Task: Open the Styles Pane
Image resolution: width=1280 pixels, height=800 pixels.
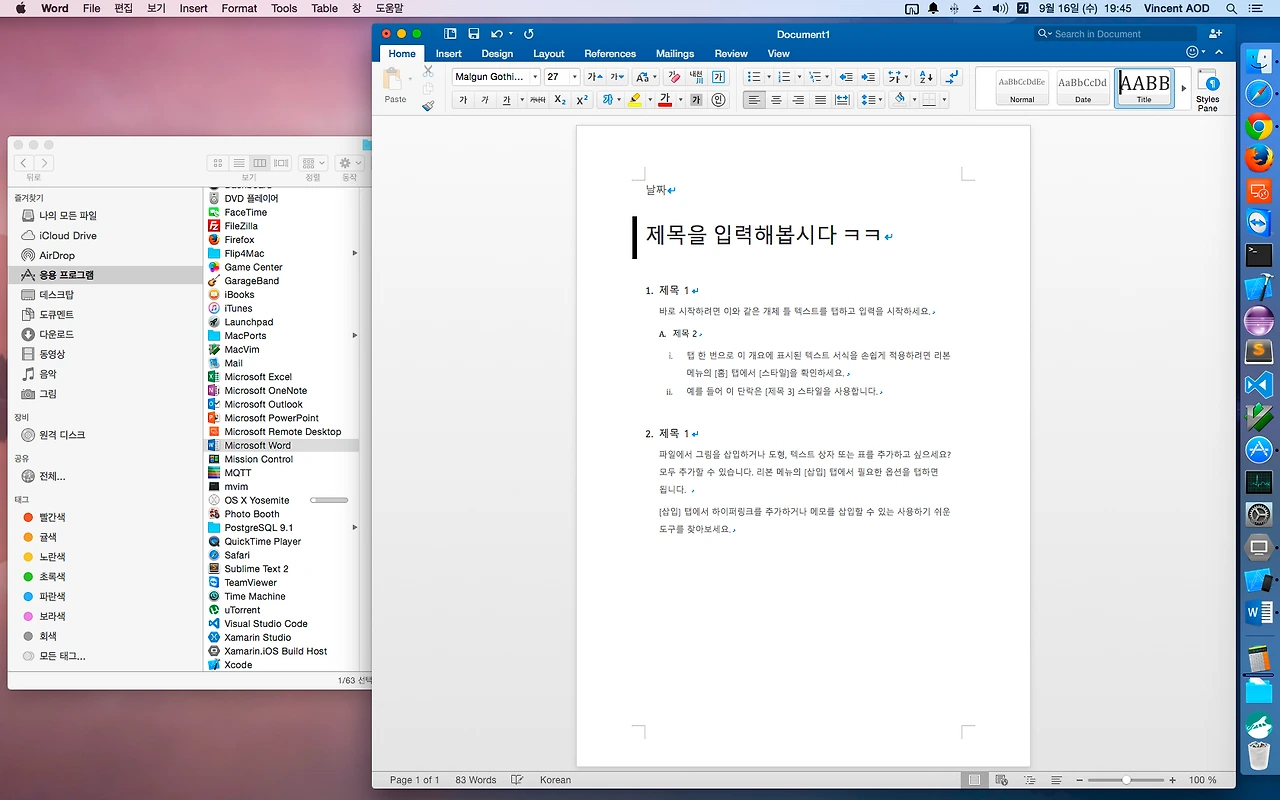Action: point(1208,90)
